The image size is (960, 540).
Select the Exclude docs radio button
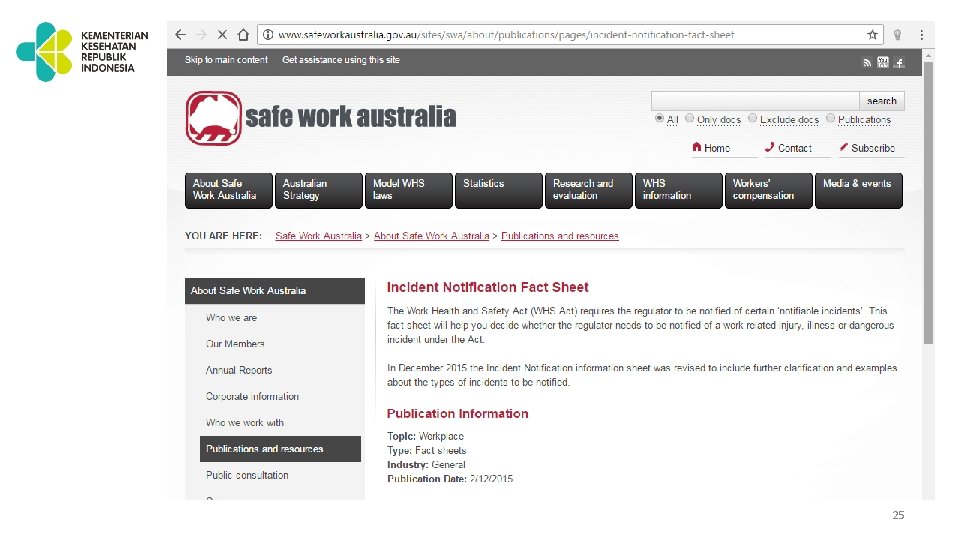752,118
